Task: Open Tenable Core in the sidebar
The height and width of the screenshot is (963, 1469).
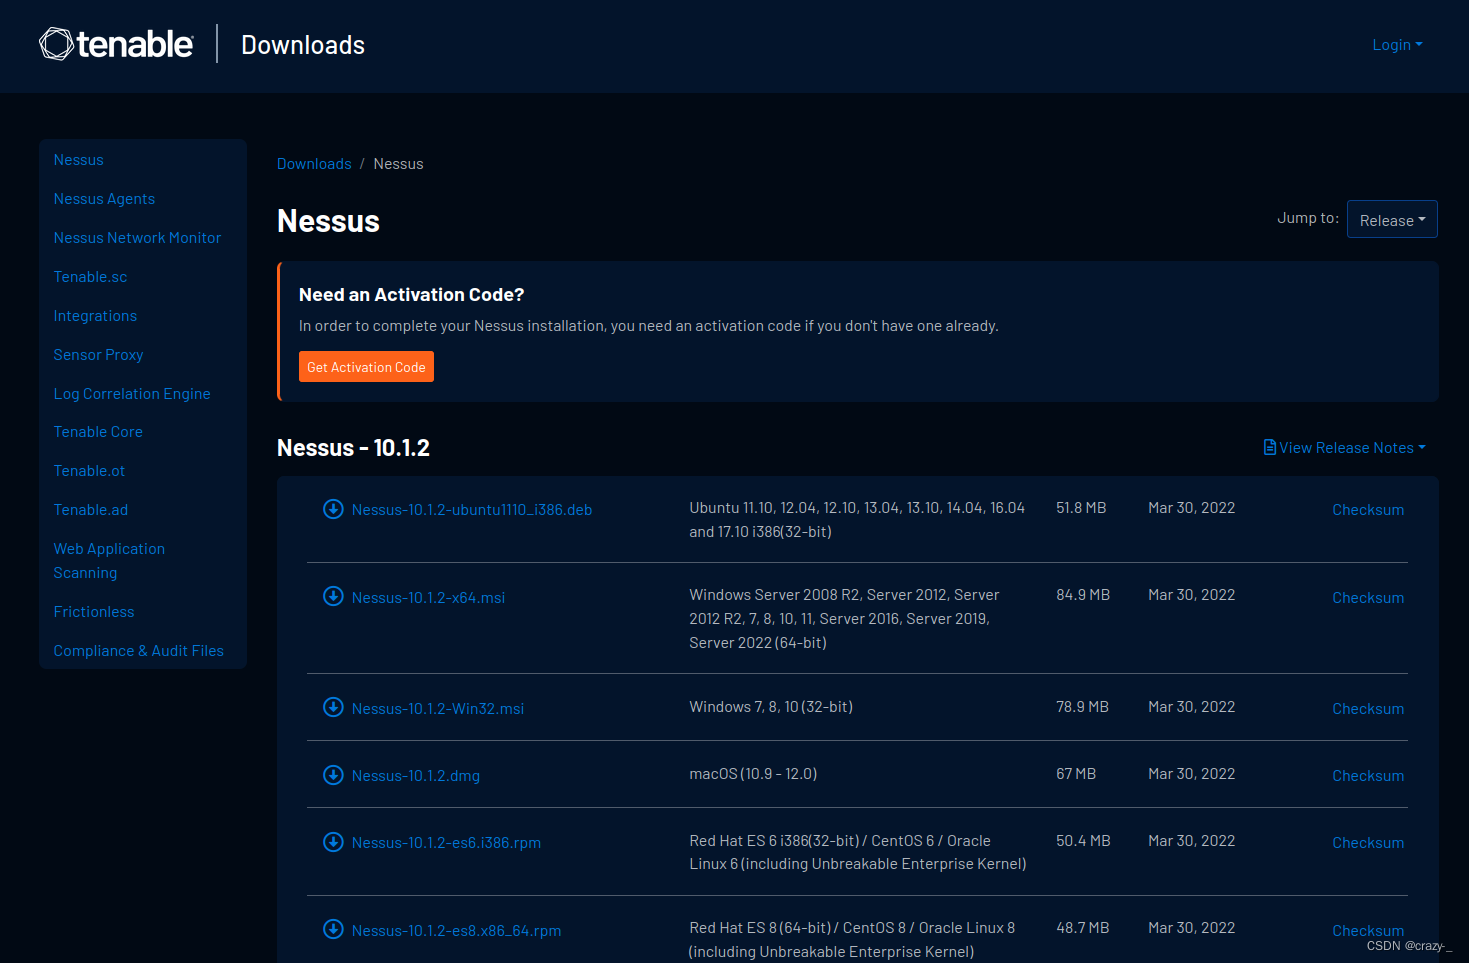Action: click(98, 432)
